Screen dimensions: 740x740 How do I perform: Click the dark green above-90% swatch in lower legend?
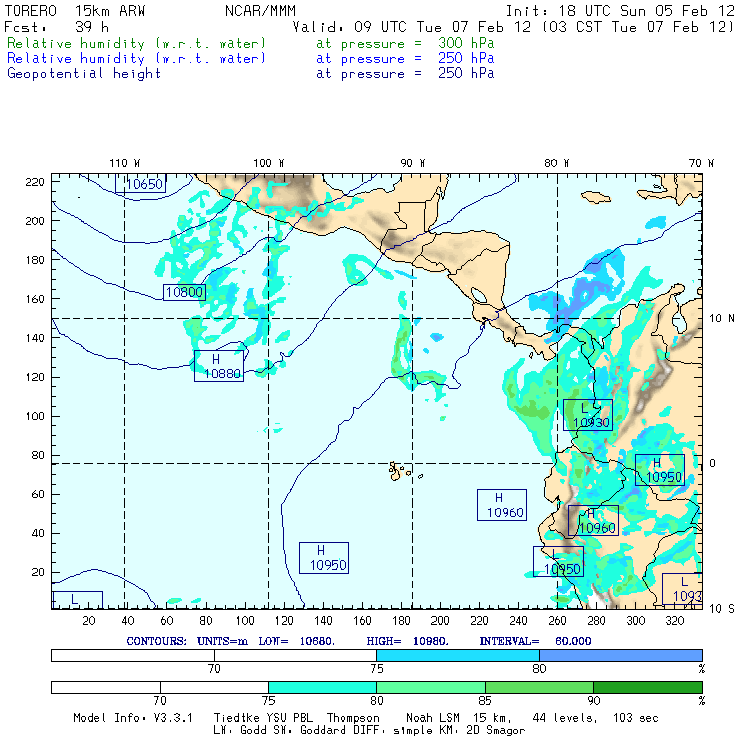[648, 687]
